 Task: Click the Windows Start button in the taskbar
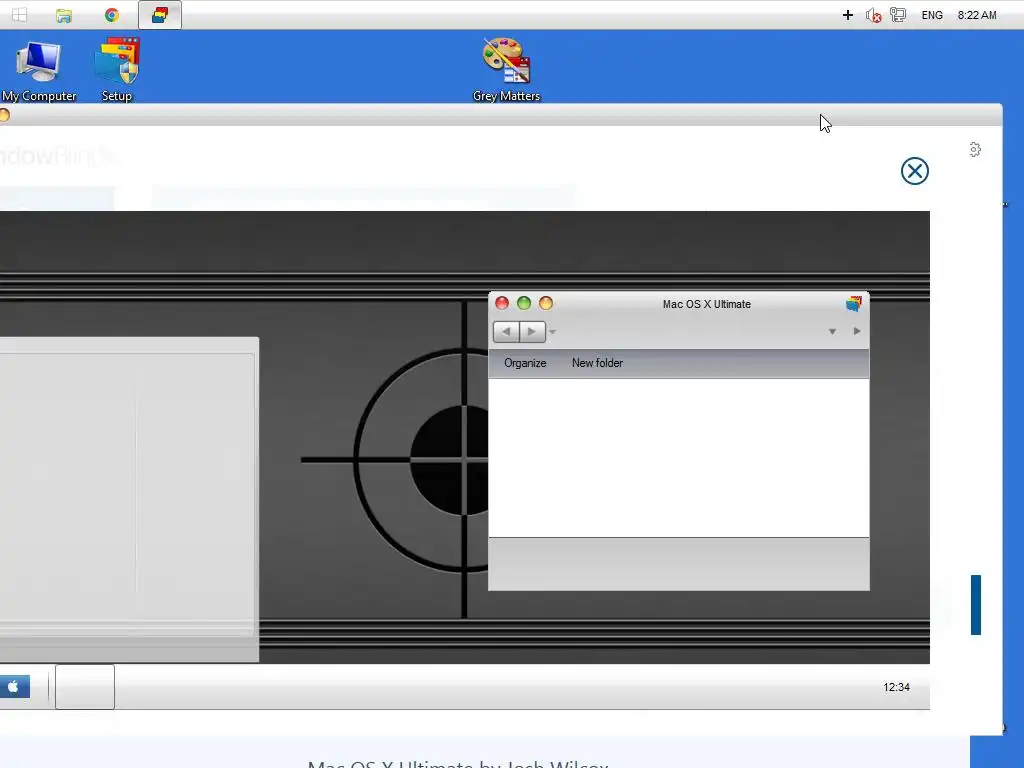[20, 15]
